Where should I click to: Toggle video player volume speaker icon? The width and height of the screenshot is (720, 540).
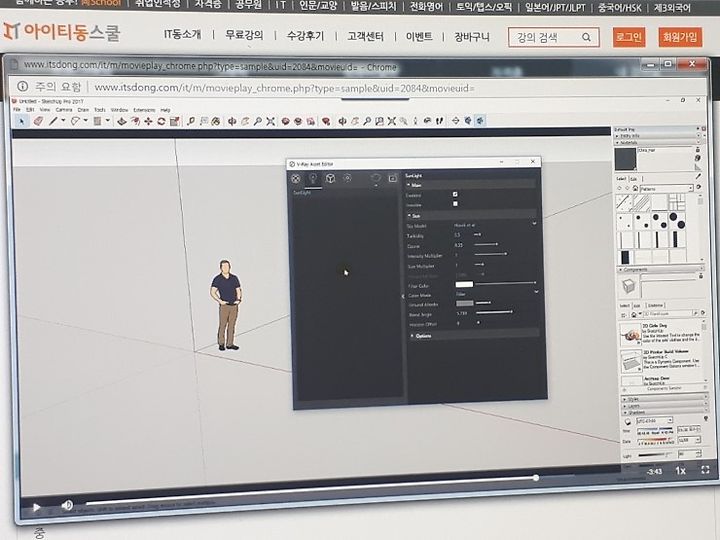tap(68, 505)
